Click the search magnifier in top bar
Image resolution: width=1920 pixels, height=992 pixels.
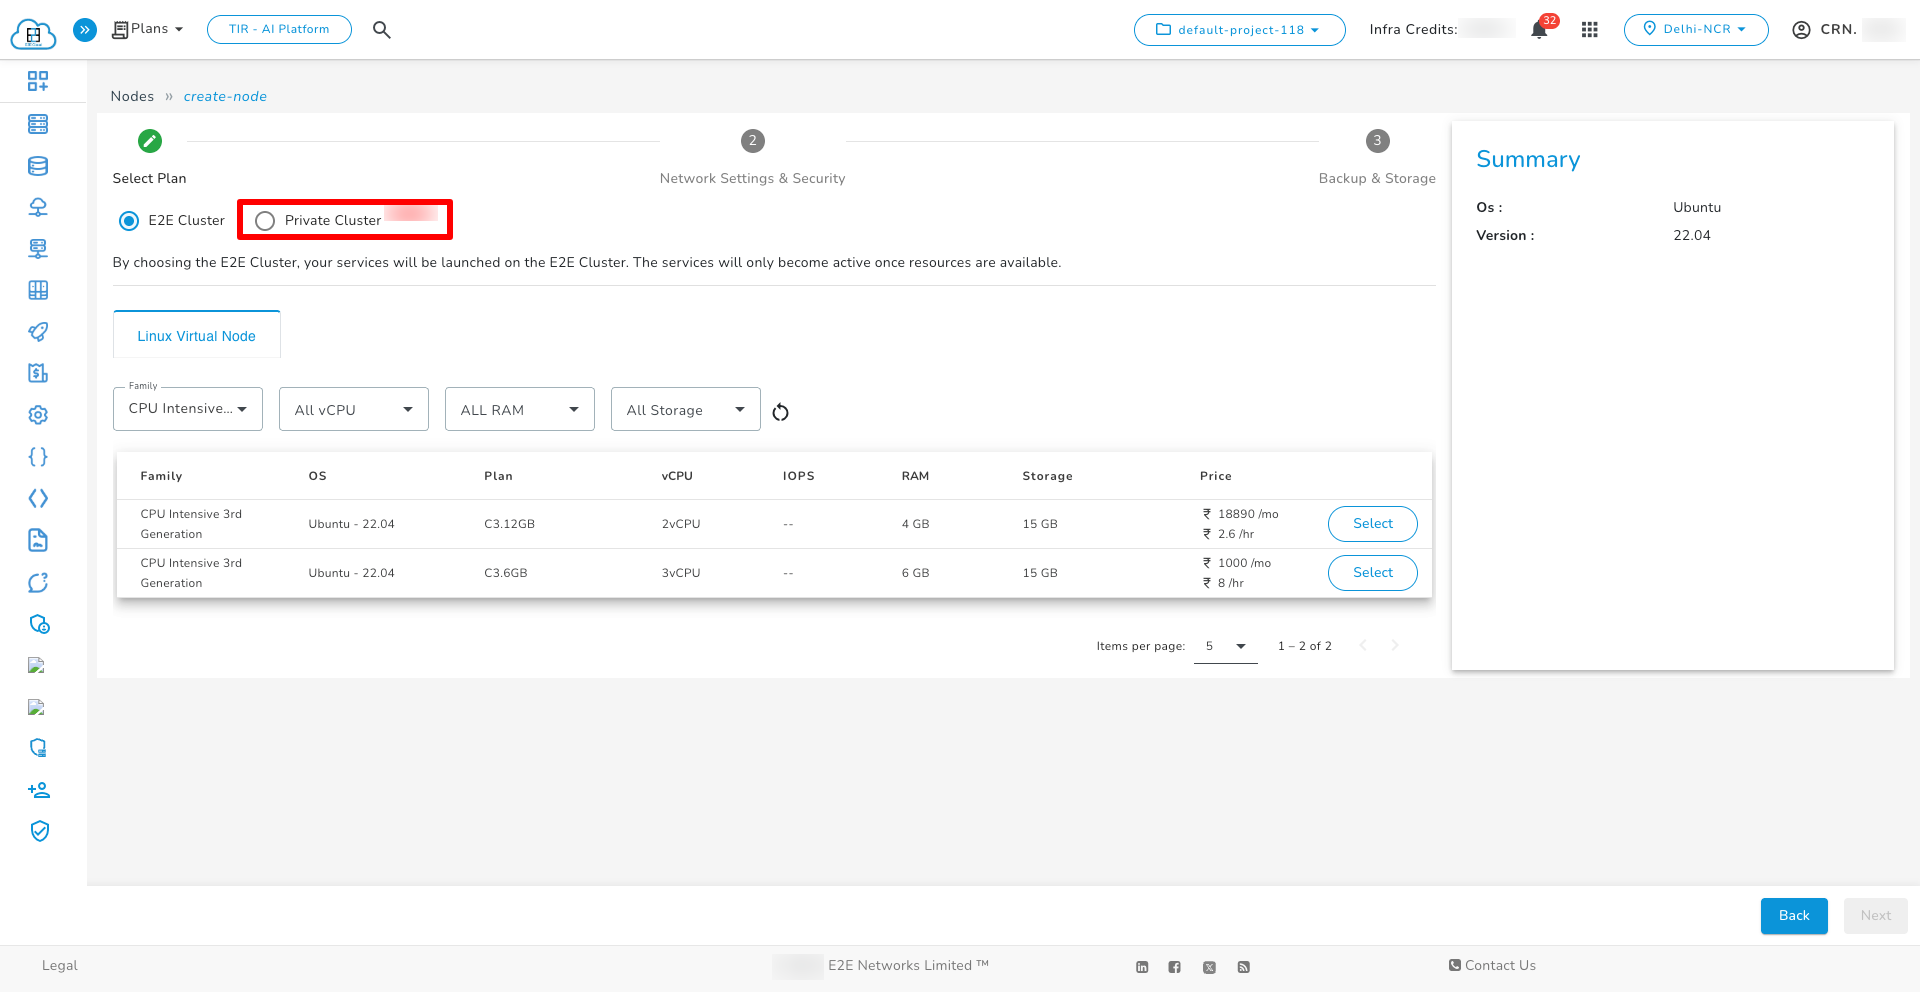coord(381,29)
